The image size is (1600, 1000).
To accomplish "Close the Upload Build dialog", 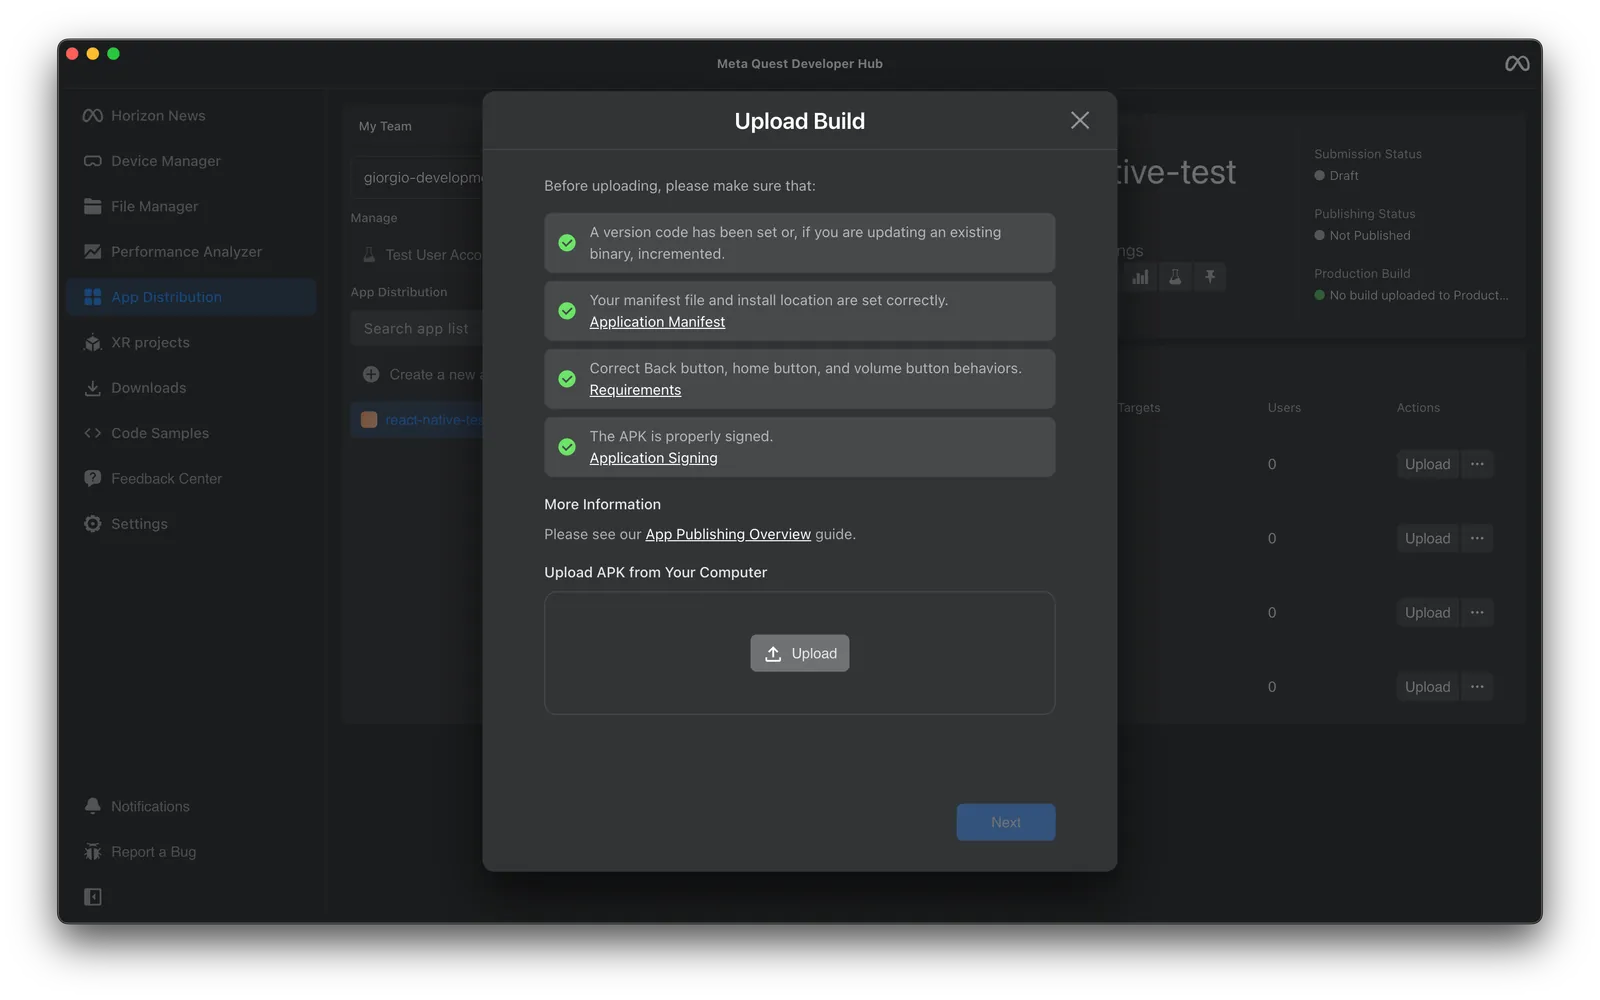I will click(1080, 120).
